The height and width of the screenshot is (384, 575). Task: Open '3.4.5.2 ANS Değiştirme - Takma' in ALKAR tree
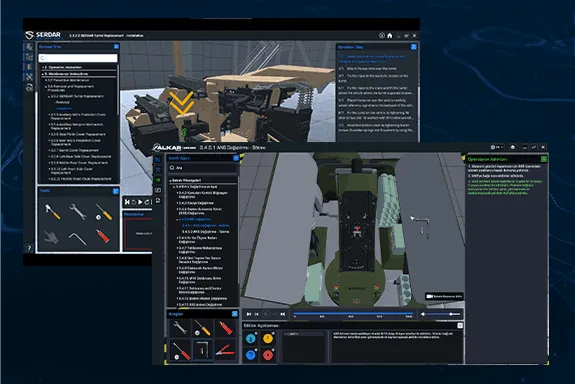pyautogui.click(x=206, y=232)
